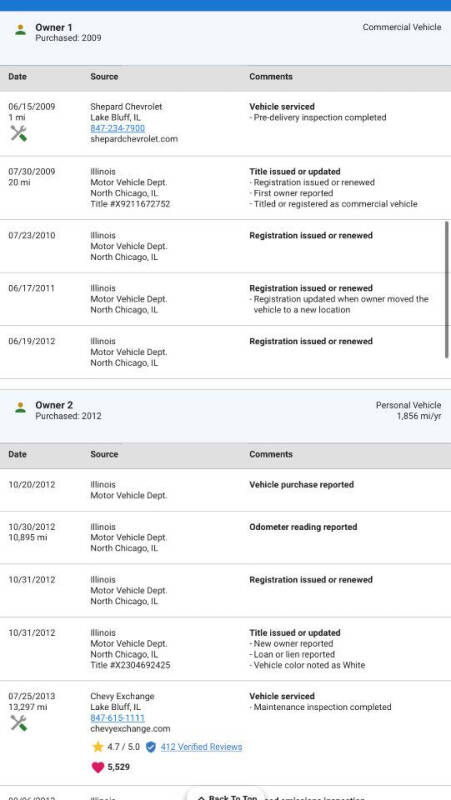The height and width of the screenshot is (800, 451).
Task: Click the Owner 1 person icon
Action: 20,30
